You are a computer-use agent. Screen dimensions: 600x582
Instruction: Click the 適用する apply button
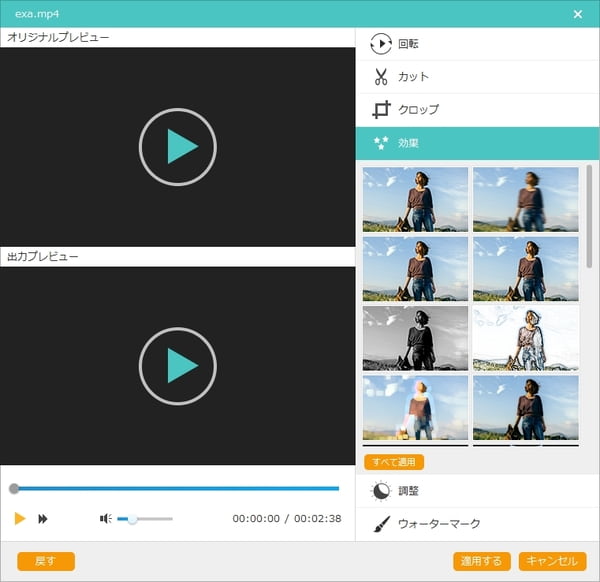(x=481, y=561)
